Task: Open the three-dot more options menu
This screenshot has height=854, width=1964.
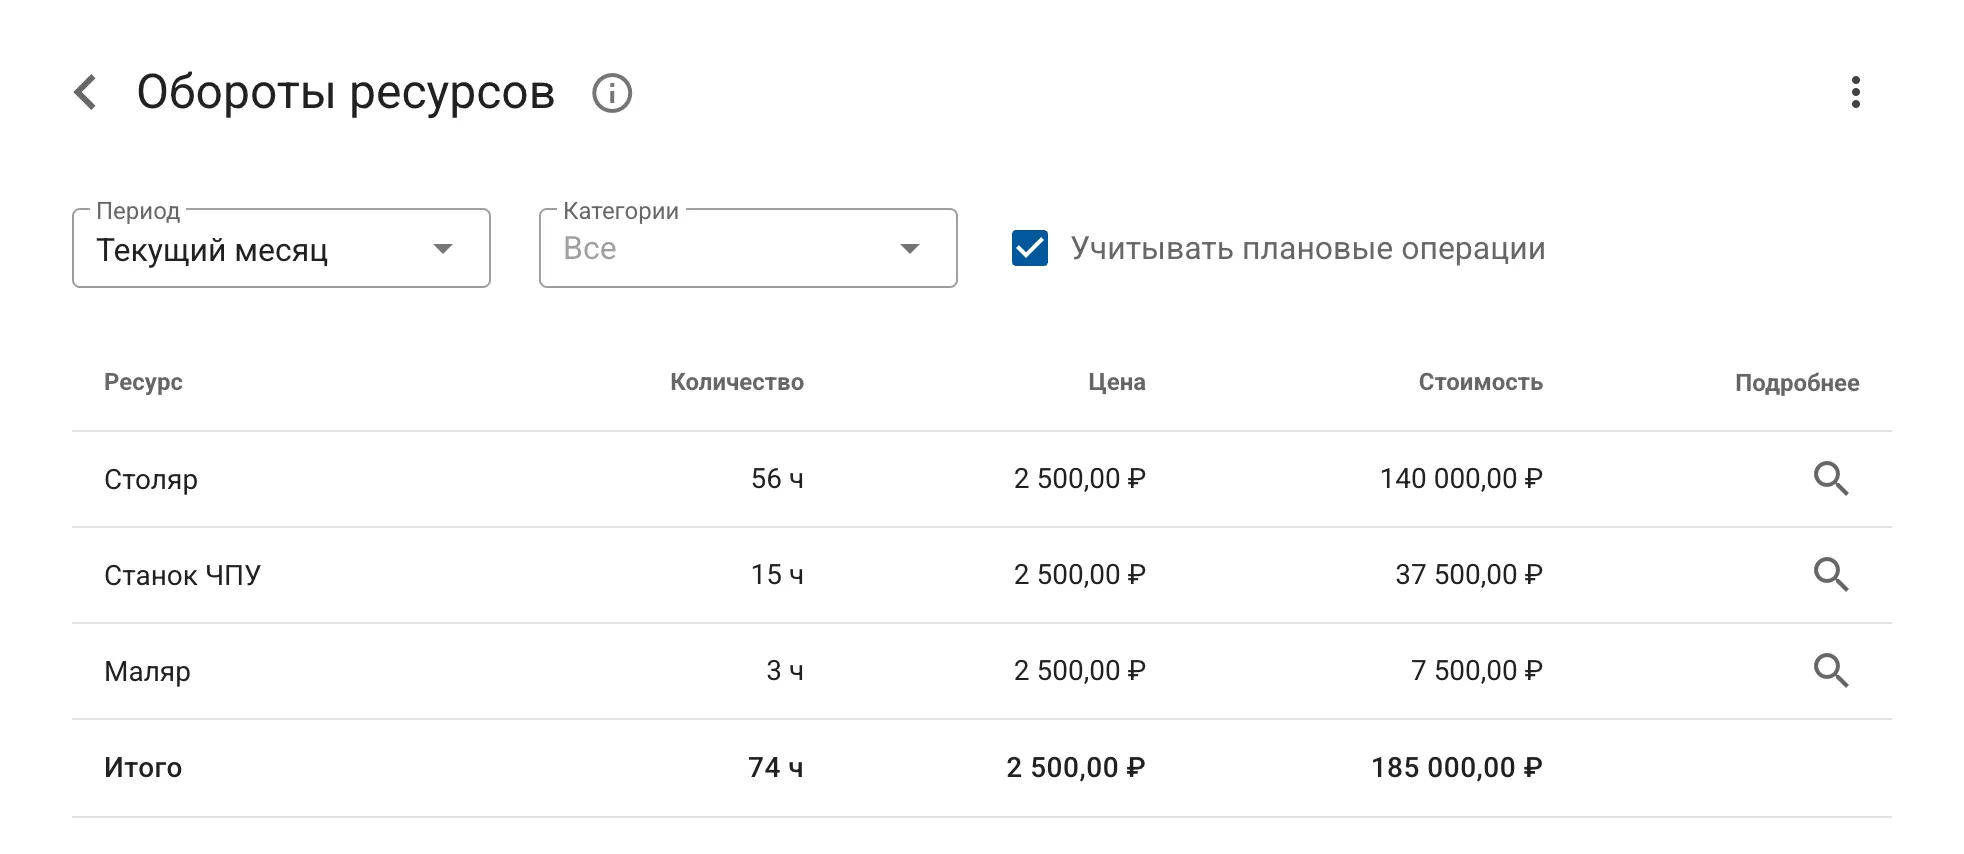Action: tap(1855, 92)
